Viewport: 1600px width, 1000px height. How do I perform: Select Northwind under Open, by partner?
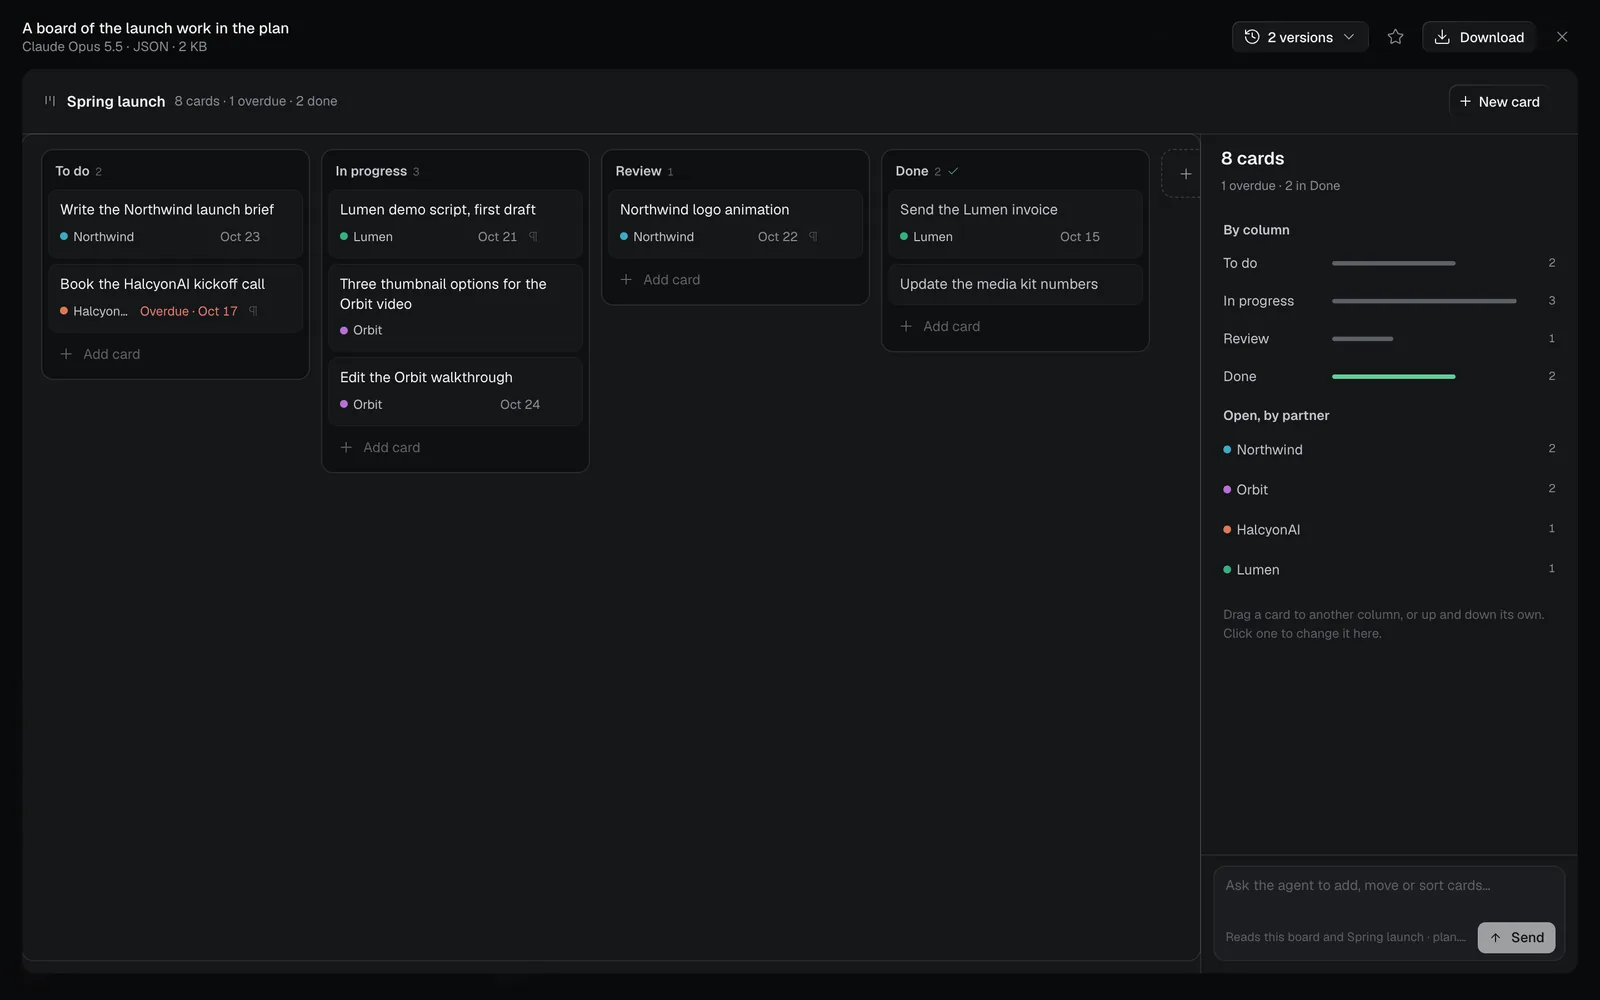[x=1389, y=450]
